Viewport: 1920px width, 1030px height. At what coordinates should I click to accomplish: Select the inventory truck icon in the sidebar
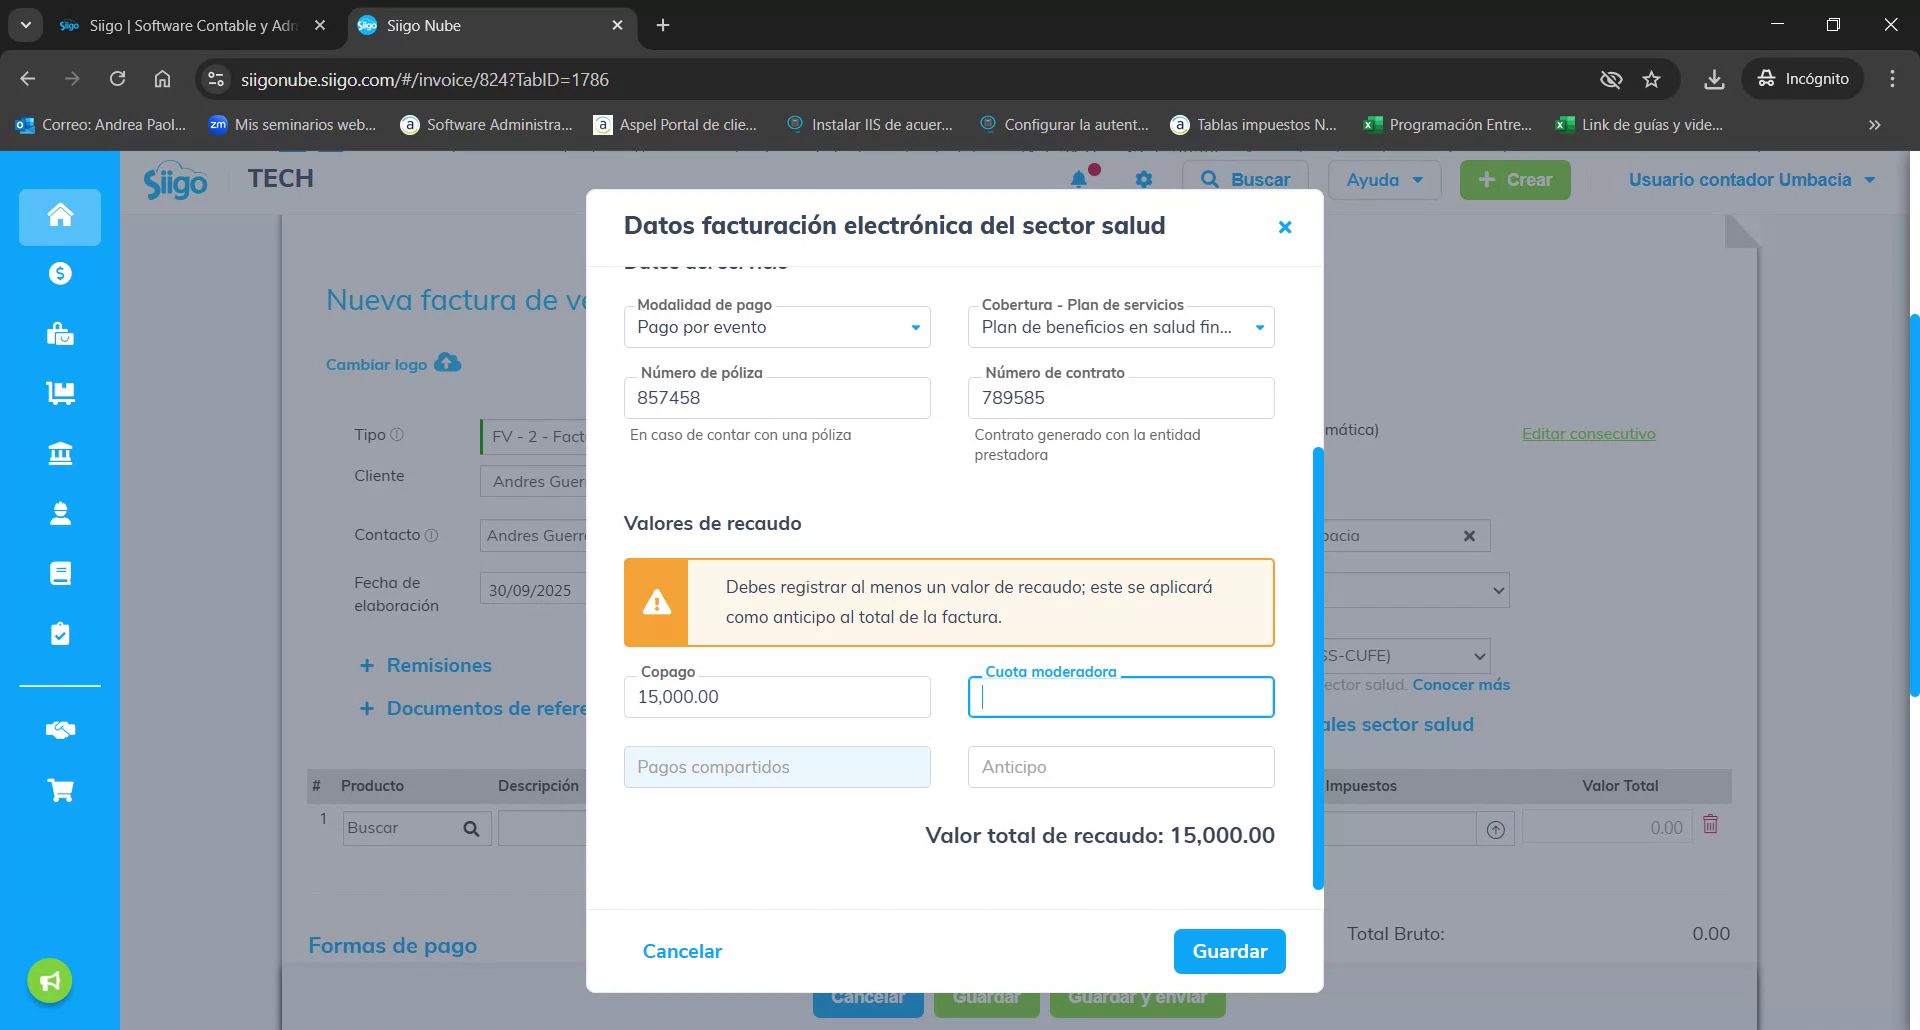[59, 393]
